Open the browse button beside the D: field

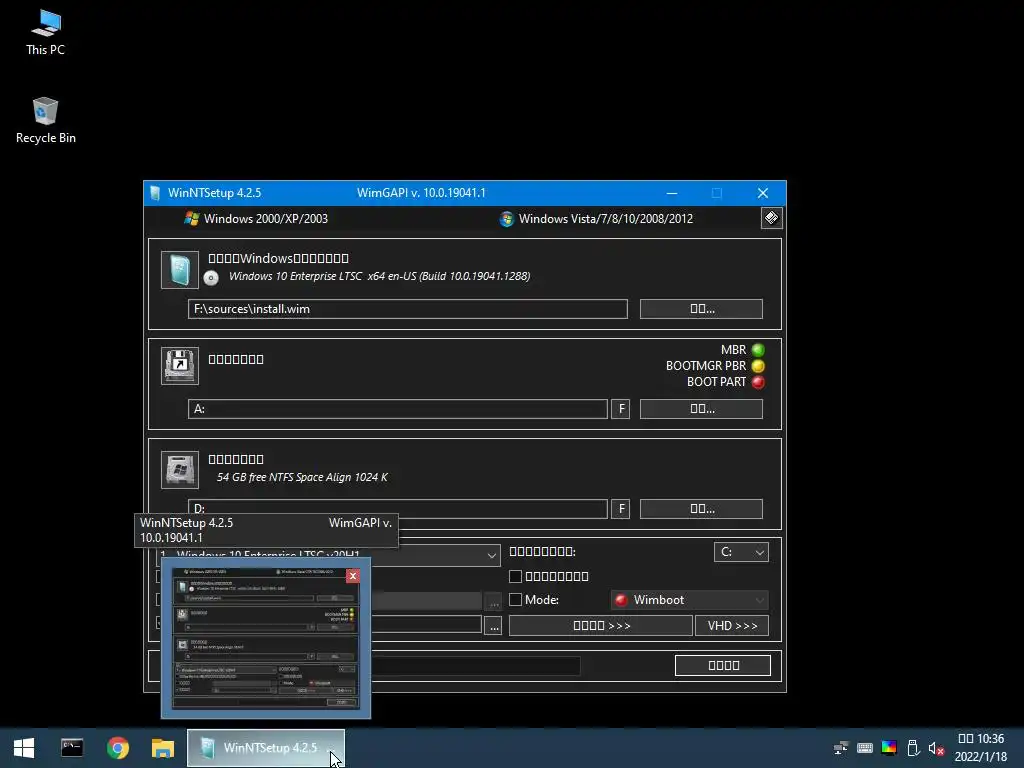(x=701, y=509)
